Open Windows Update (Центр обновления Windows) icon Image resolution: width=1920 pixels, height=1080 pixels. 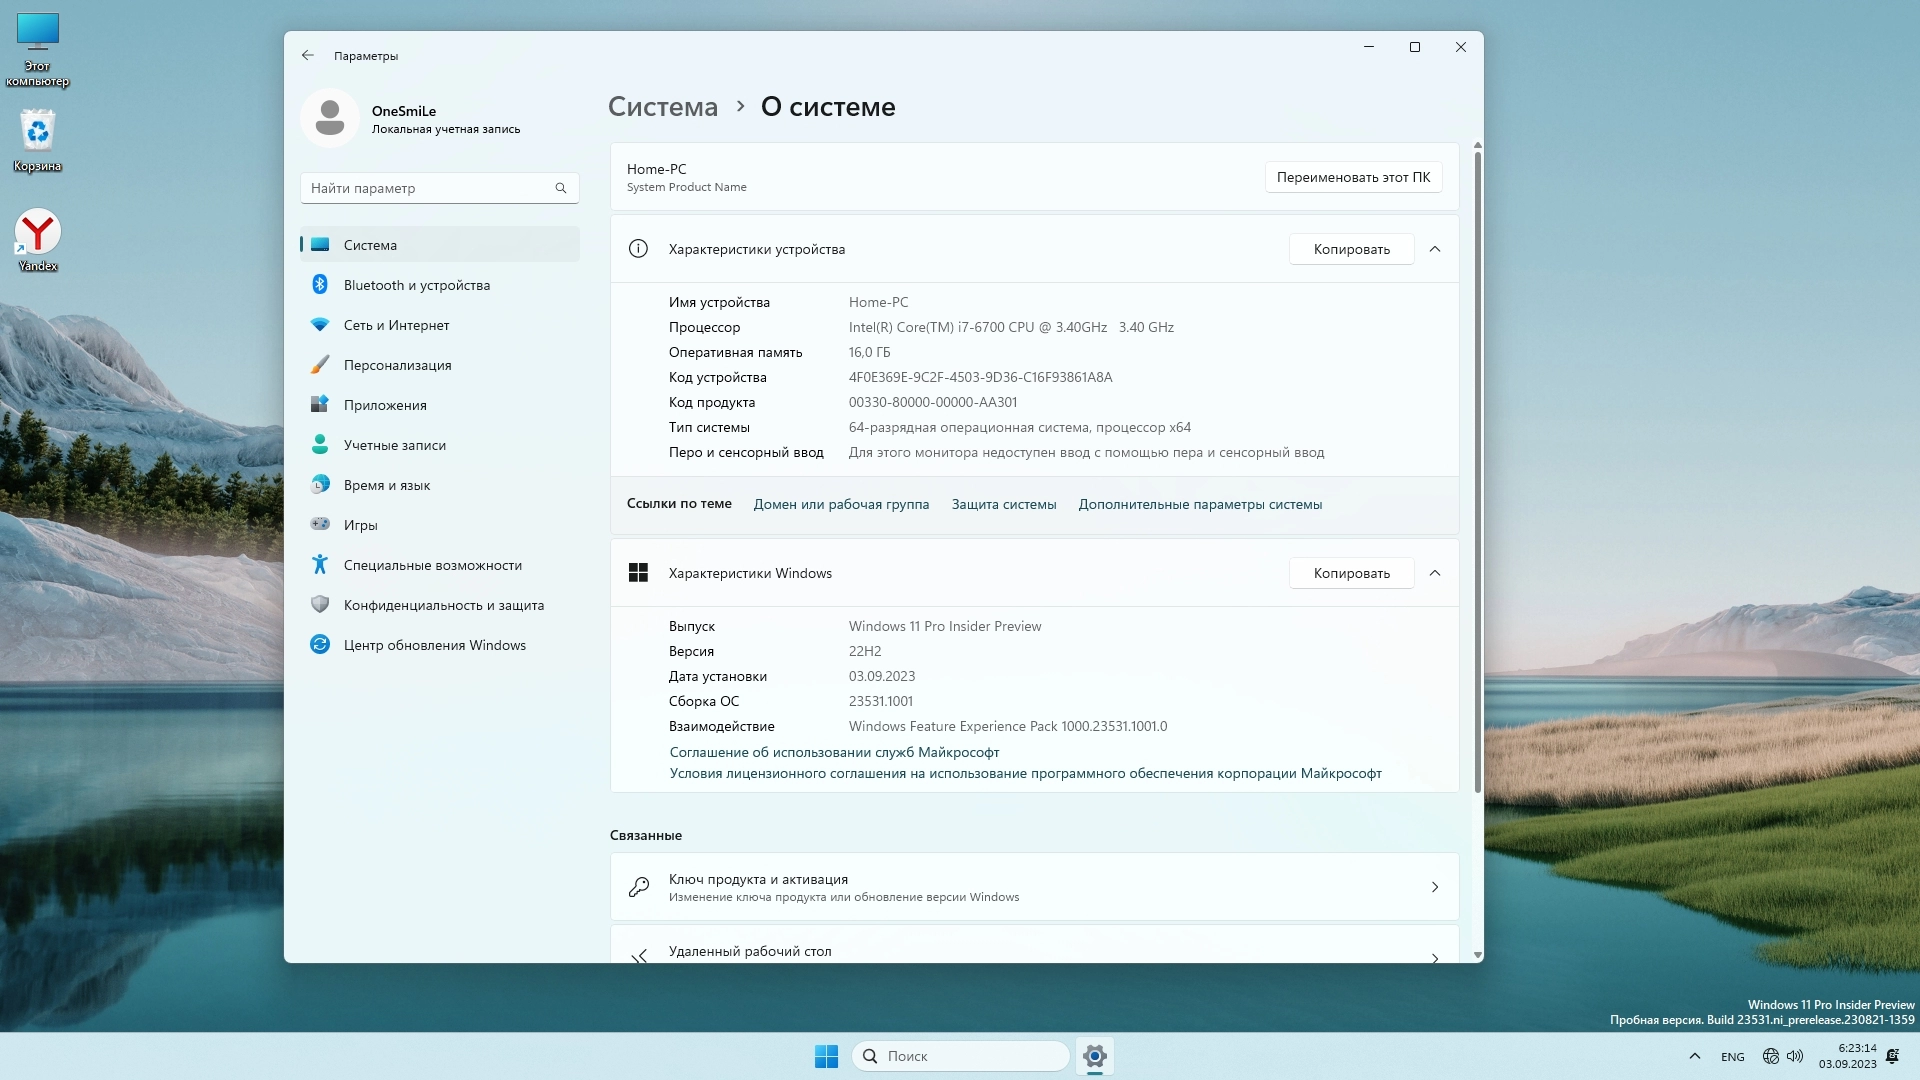coord(320,645)
